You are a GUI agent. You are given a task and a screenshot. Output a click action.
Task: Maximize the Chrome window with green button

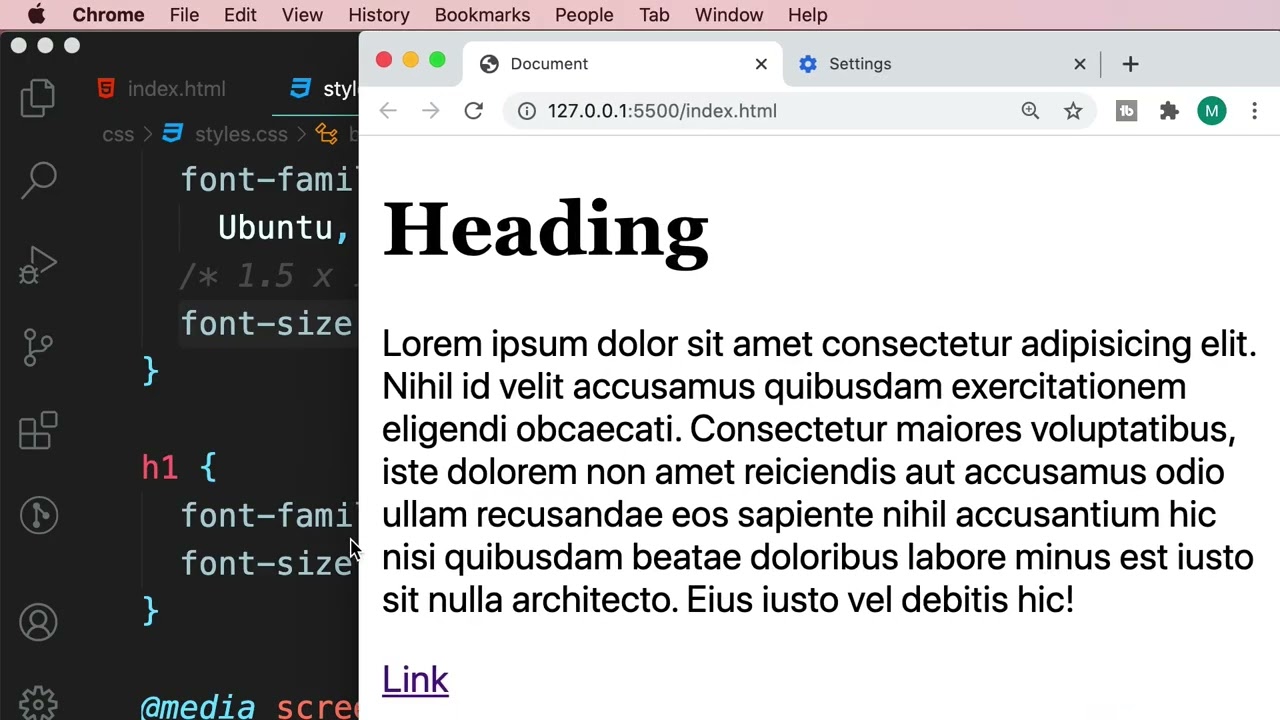[437, 60]
